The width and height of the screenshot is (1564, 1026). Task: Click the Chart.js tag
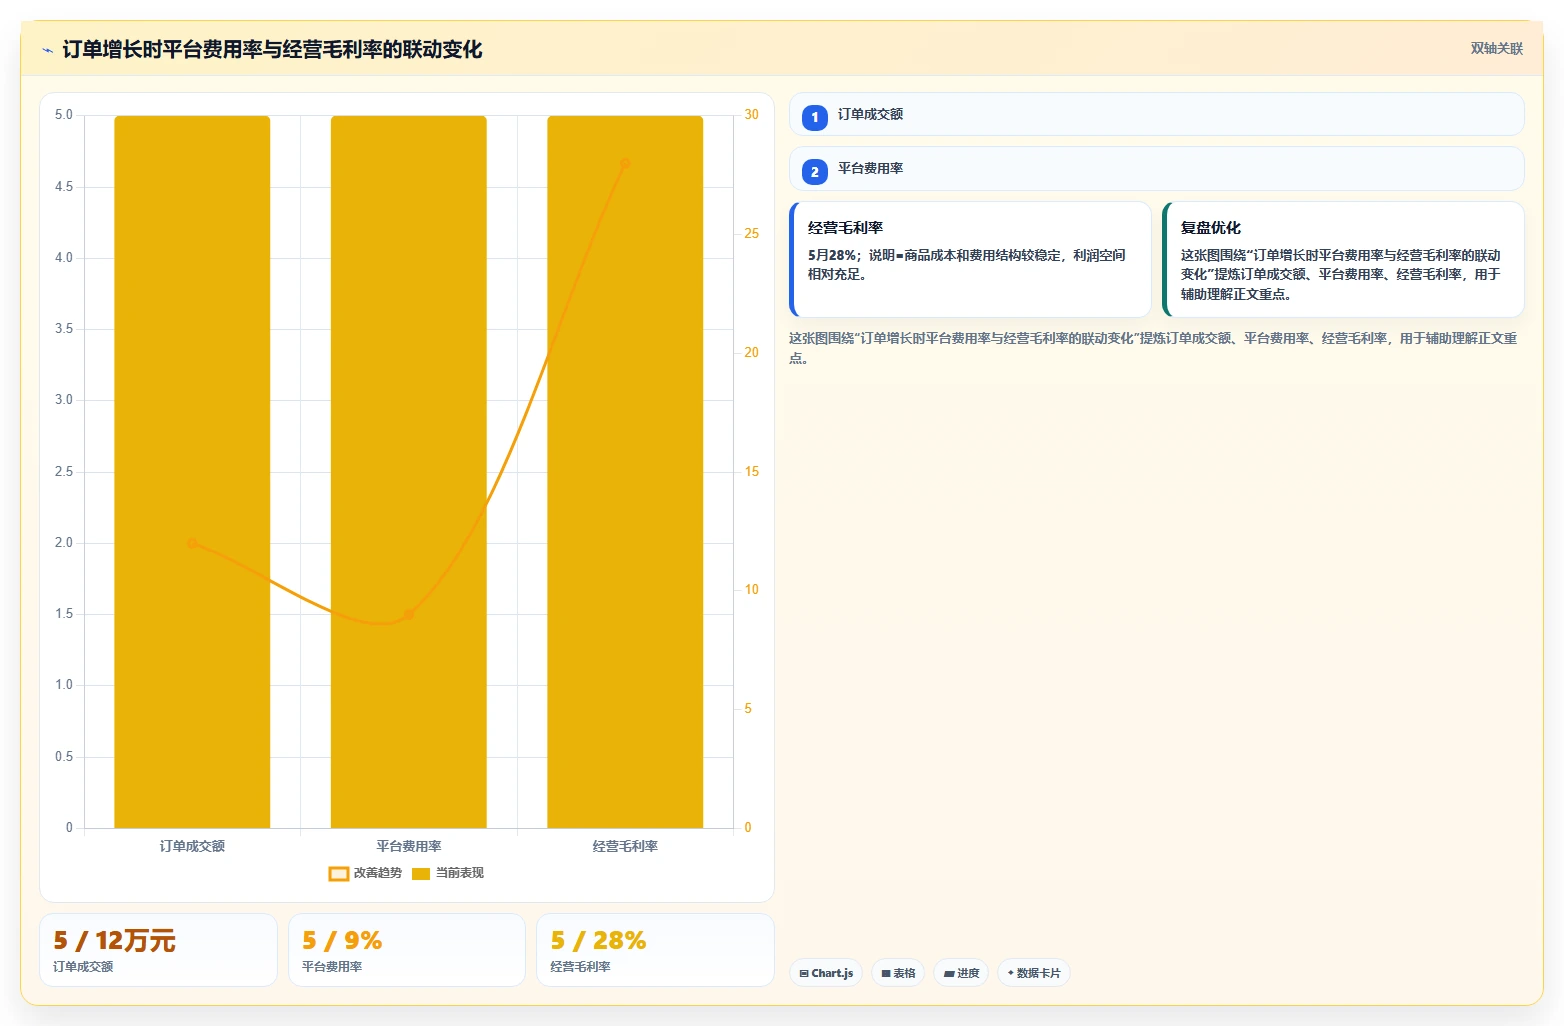(826, 973)
